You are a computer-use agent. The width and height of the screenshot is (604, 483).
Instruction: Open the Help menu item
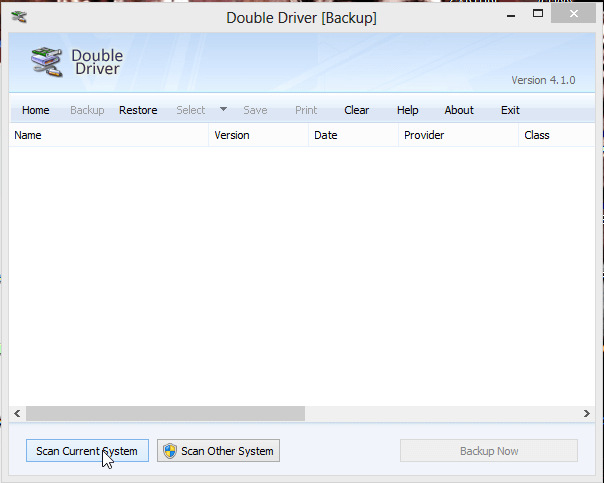(408, 110)
